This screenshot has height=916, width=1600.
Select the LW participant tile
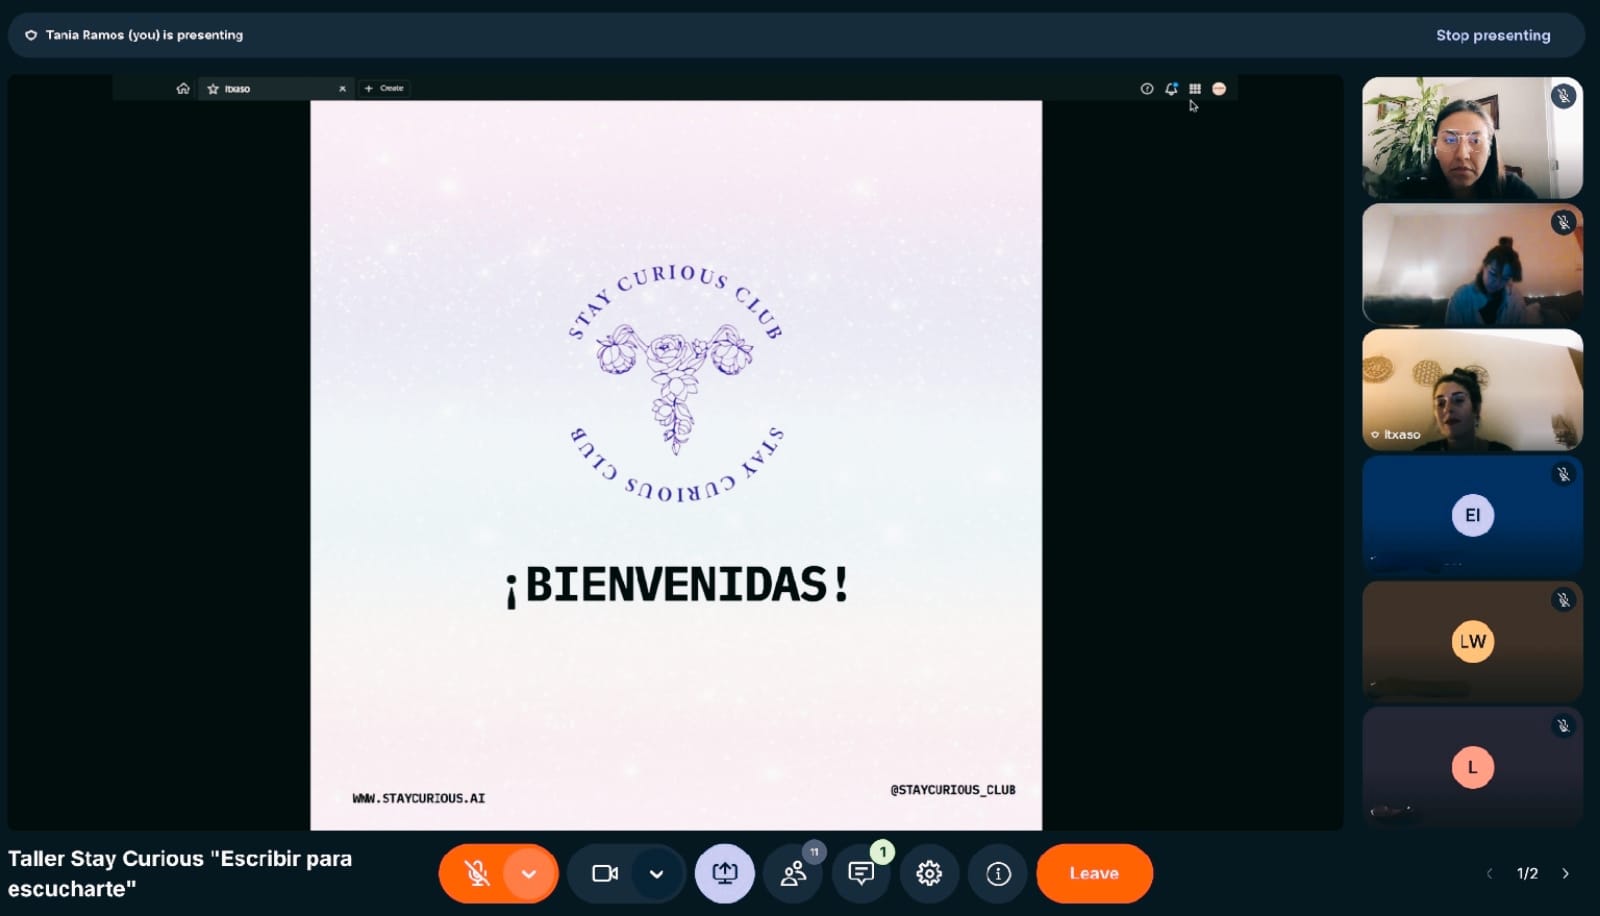[1472, 642]
